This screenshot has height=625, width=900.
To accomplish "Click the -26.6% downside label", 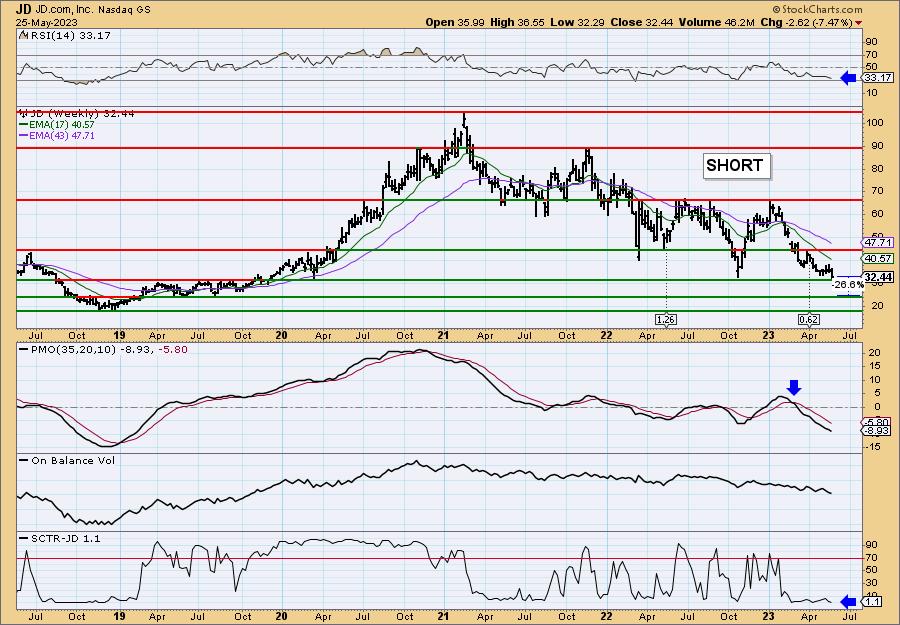I will pos(849,285).
